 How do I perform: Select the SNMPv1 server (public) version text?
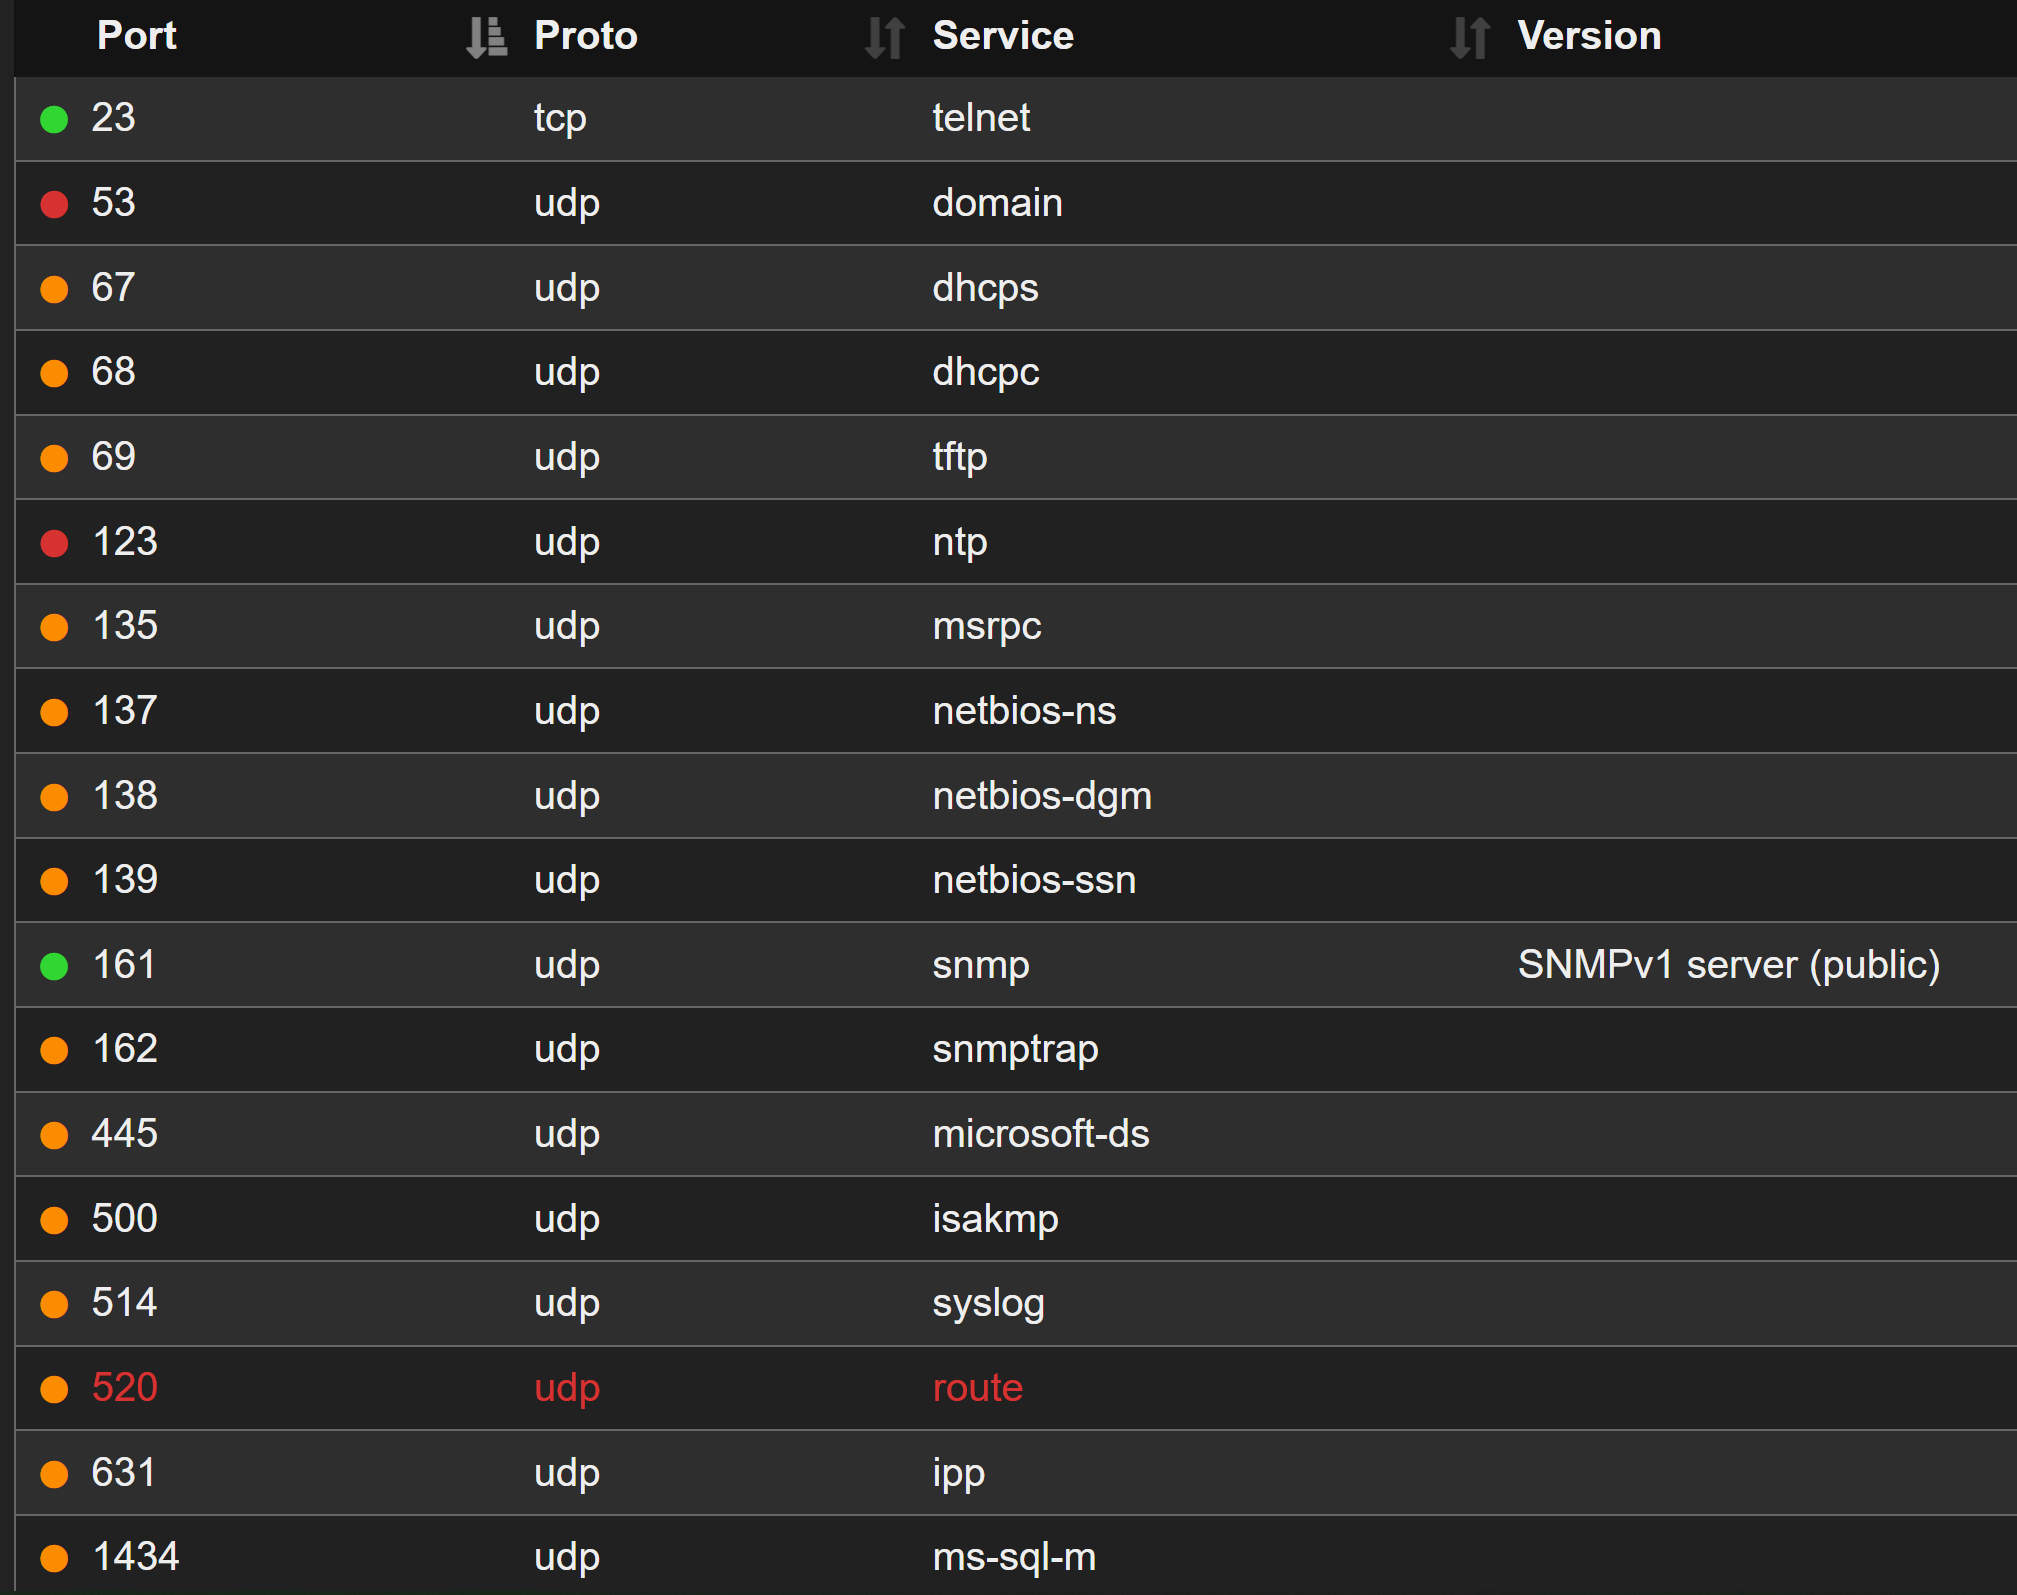click(1728, 965)
